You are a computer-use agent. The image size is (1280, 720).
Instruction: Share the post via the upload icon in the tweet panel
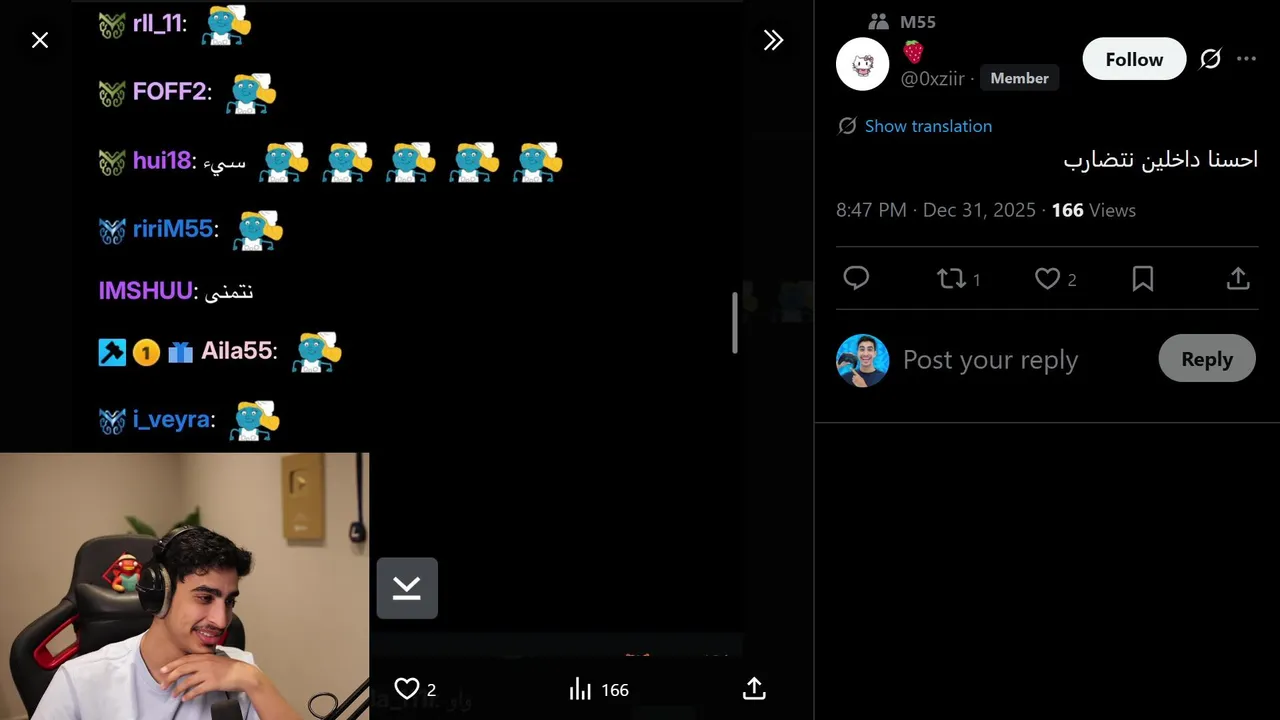[1238, 279]
